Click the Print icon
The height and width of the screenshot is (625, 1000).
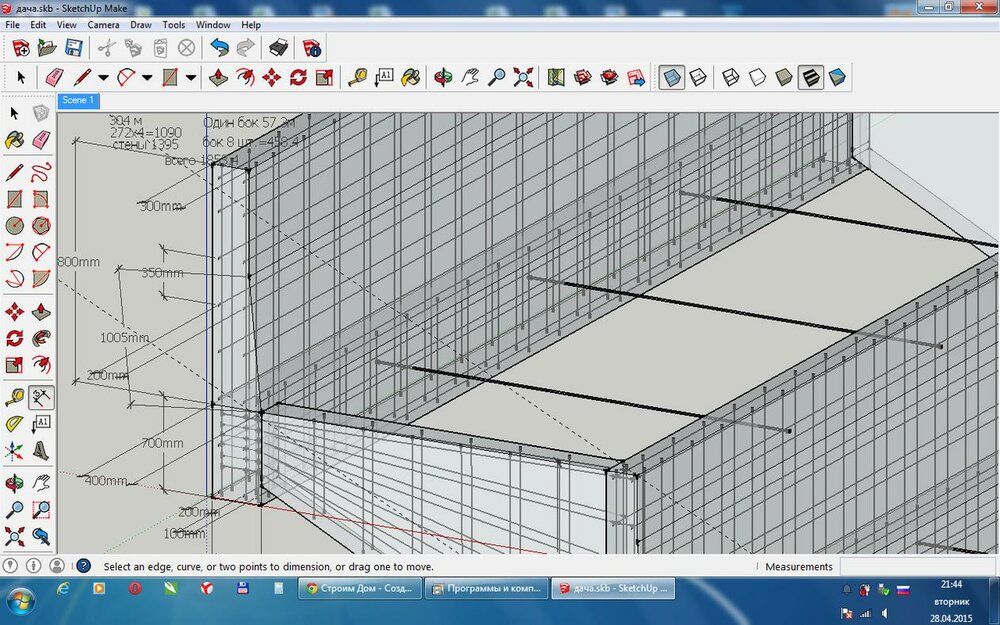280,47
